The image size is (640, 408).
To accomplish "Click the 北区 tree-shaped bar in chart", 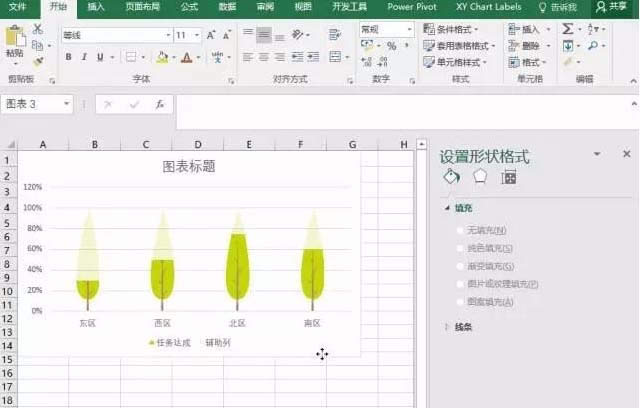I will tap(237, 265).
